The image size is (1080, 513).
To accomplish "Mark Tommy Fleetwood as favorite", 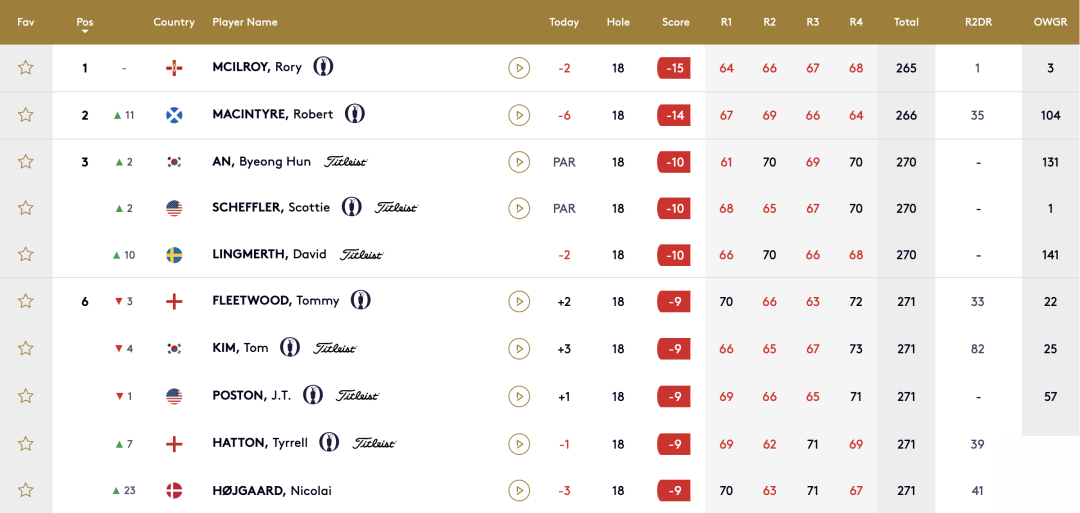I will click(26, 301).
